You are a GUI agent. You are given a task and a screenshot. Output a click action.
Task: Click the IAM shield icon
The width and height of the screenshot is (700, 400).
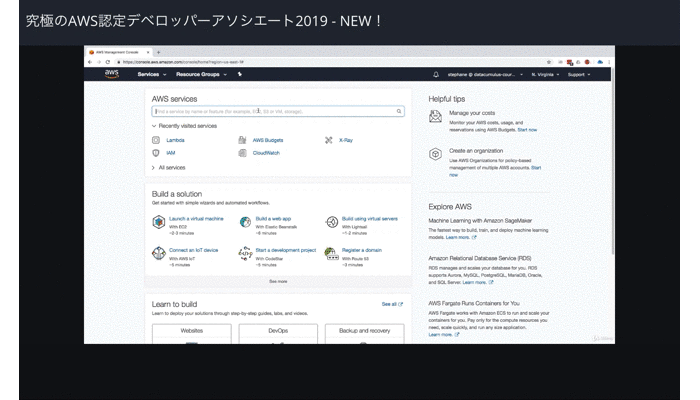click(x=156, y=153)
